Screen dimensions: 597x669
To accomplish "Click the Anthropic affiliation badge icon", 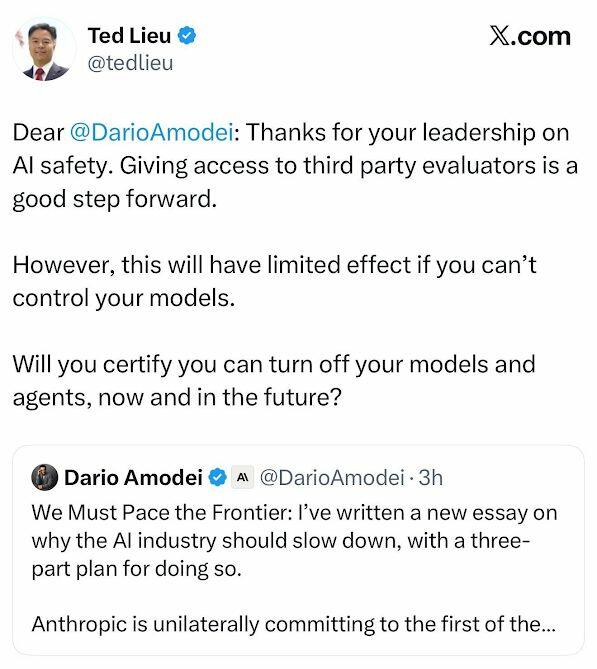I will (242, 477).
